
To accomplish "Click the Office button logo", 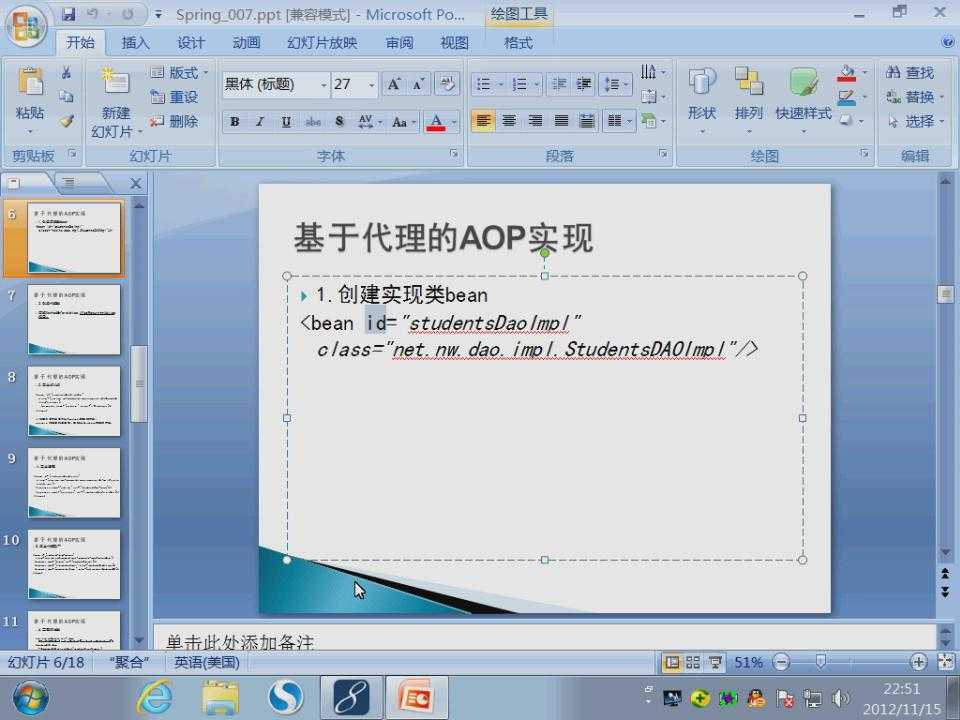I will 26,26.
